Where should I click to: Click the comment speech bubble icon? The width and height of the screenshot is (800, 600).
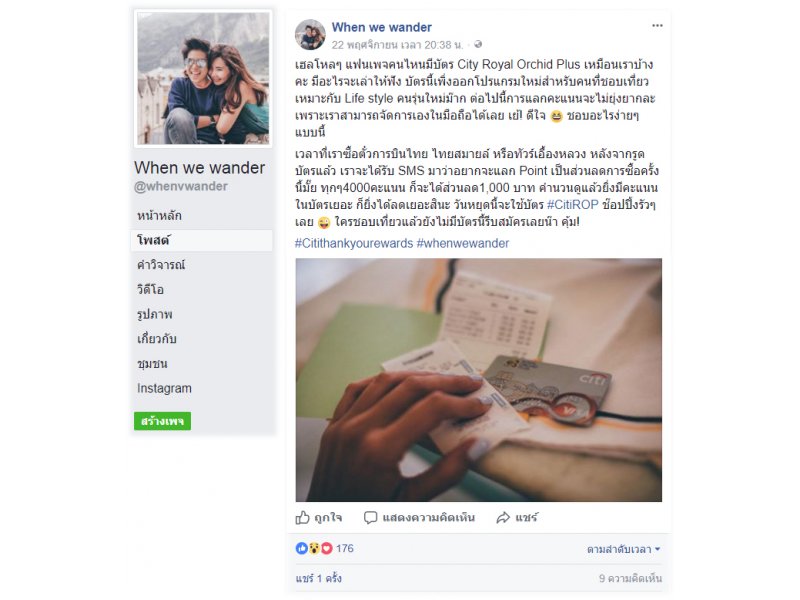370,517
